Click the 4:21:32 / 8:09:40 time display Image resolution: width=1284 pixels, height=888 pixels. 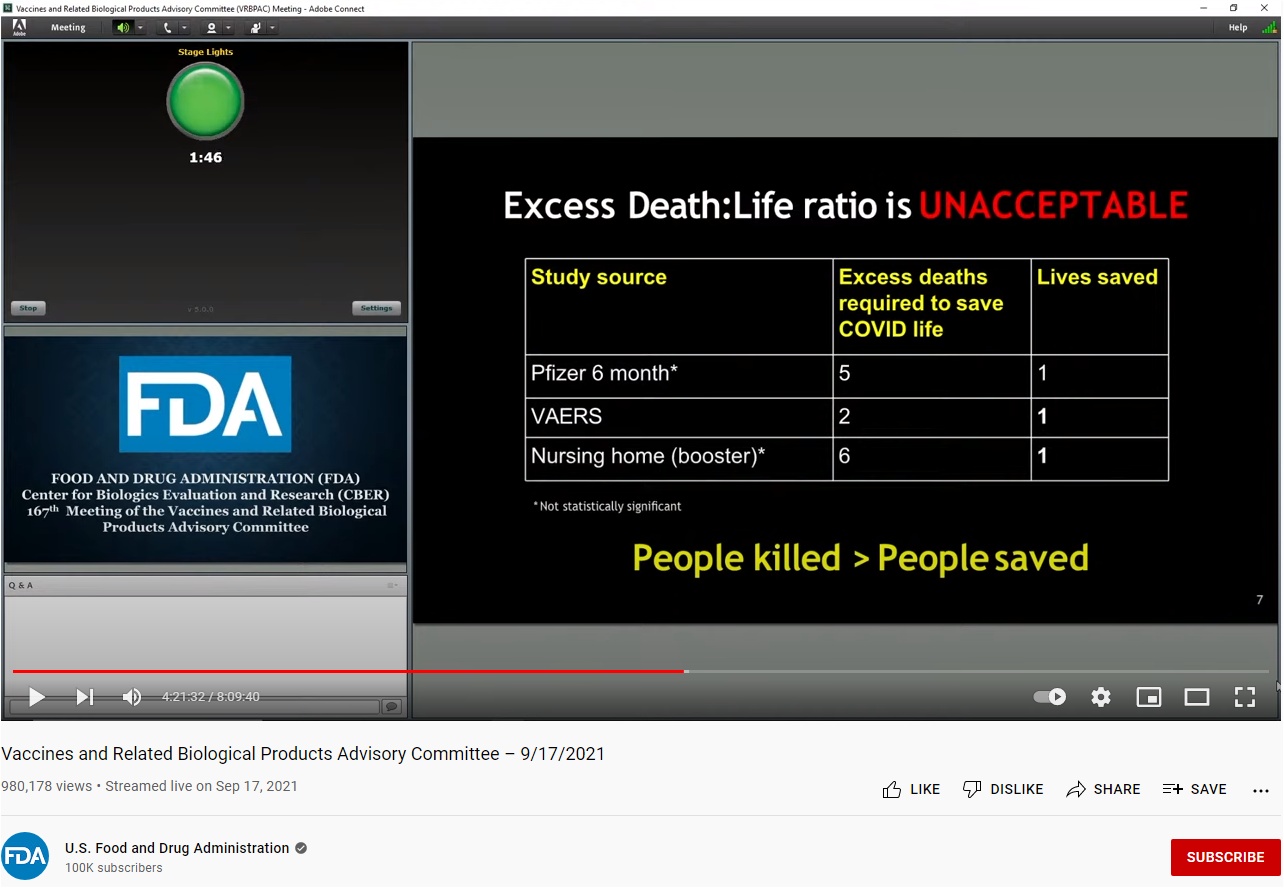pos(211,697)
